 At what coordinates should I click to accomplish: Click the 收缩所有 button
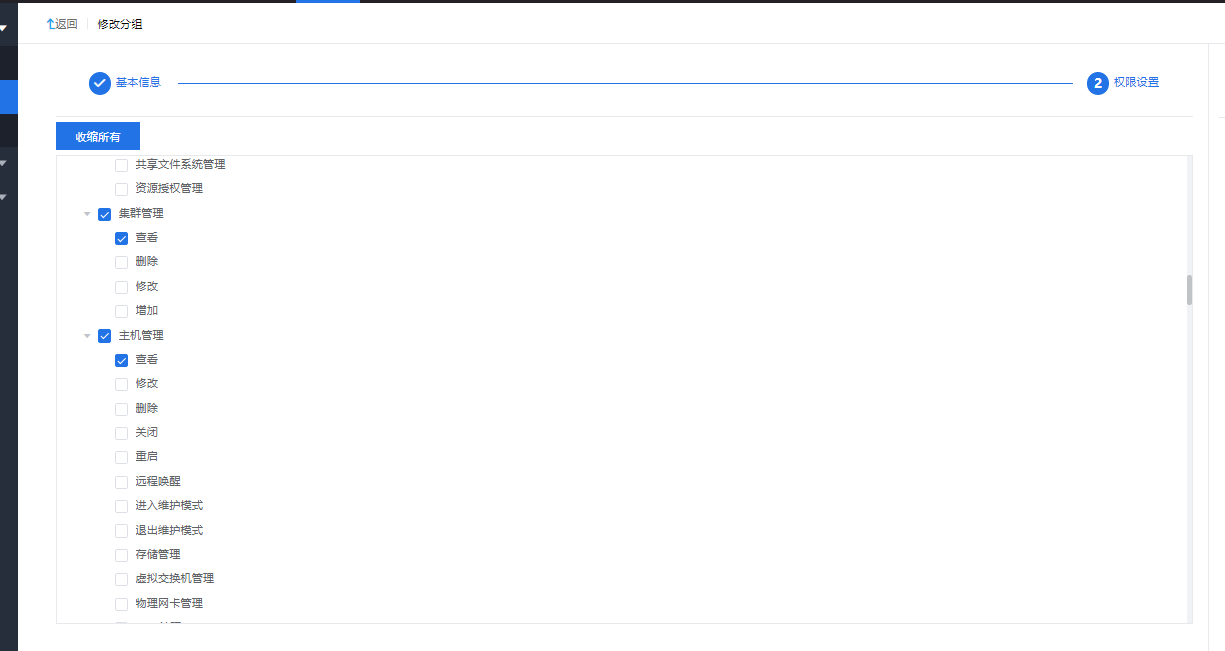tap(98, 137)
